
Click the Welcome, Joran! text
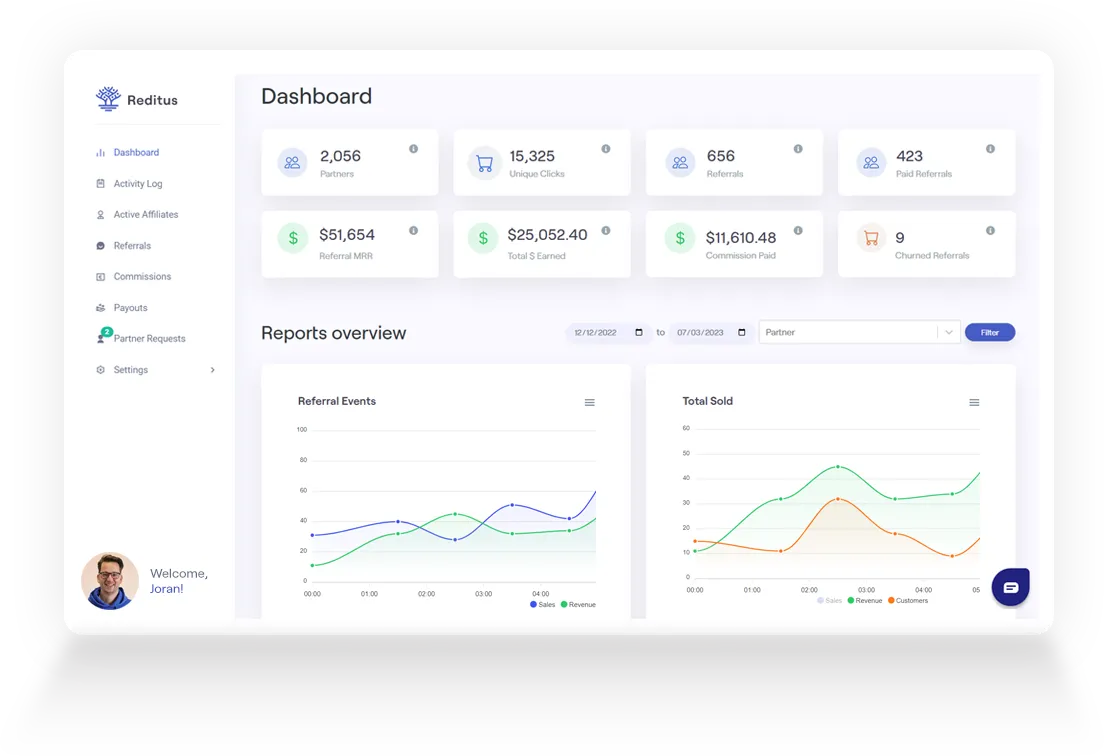179,581
